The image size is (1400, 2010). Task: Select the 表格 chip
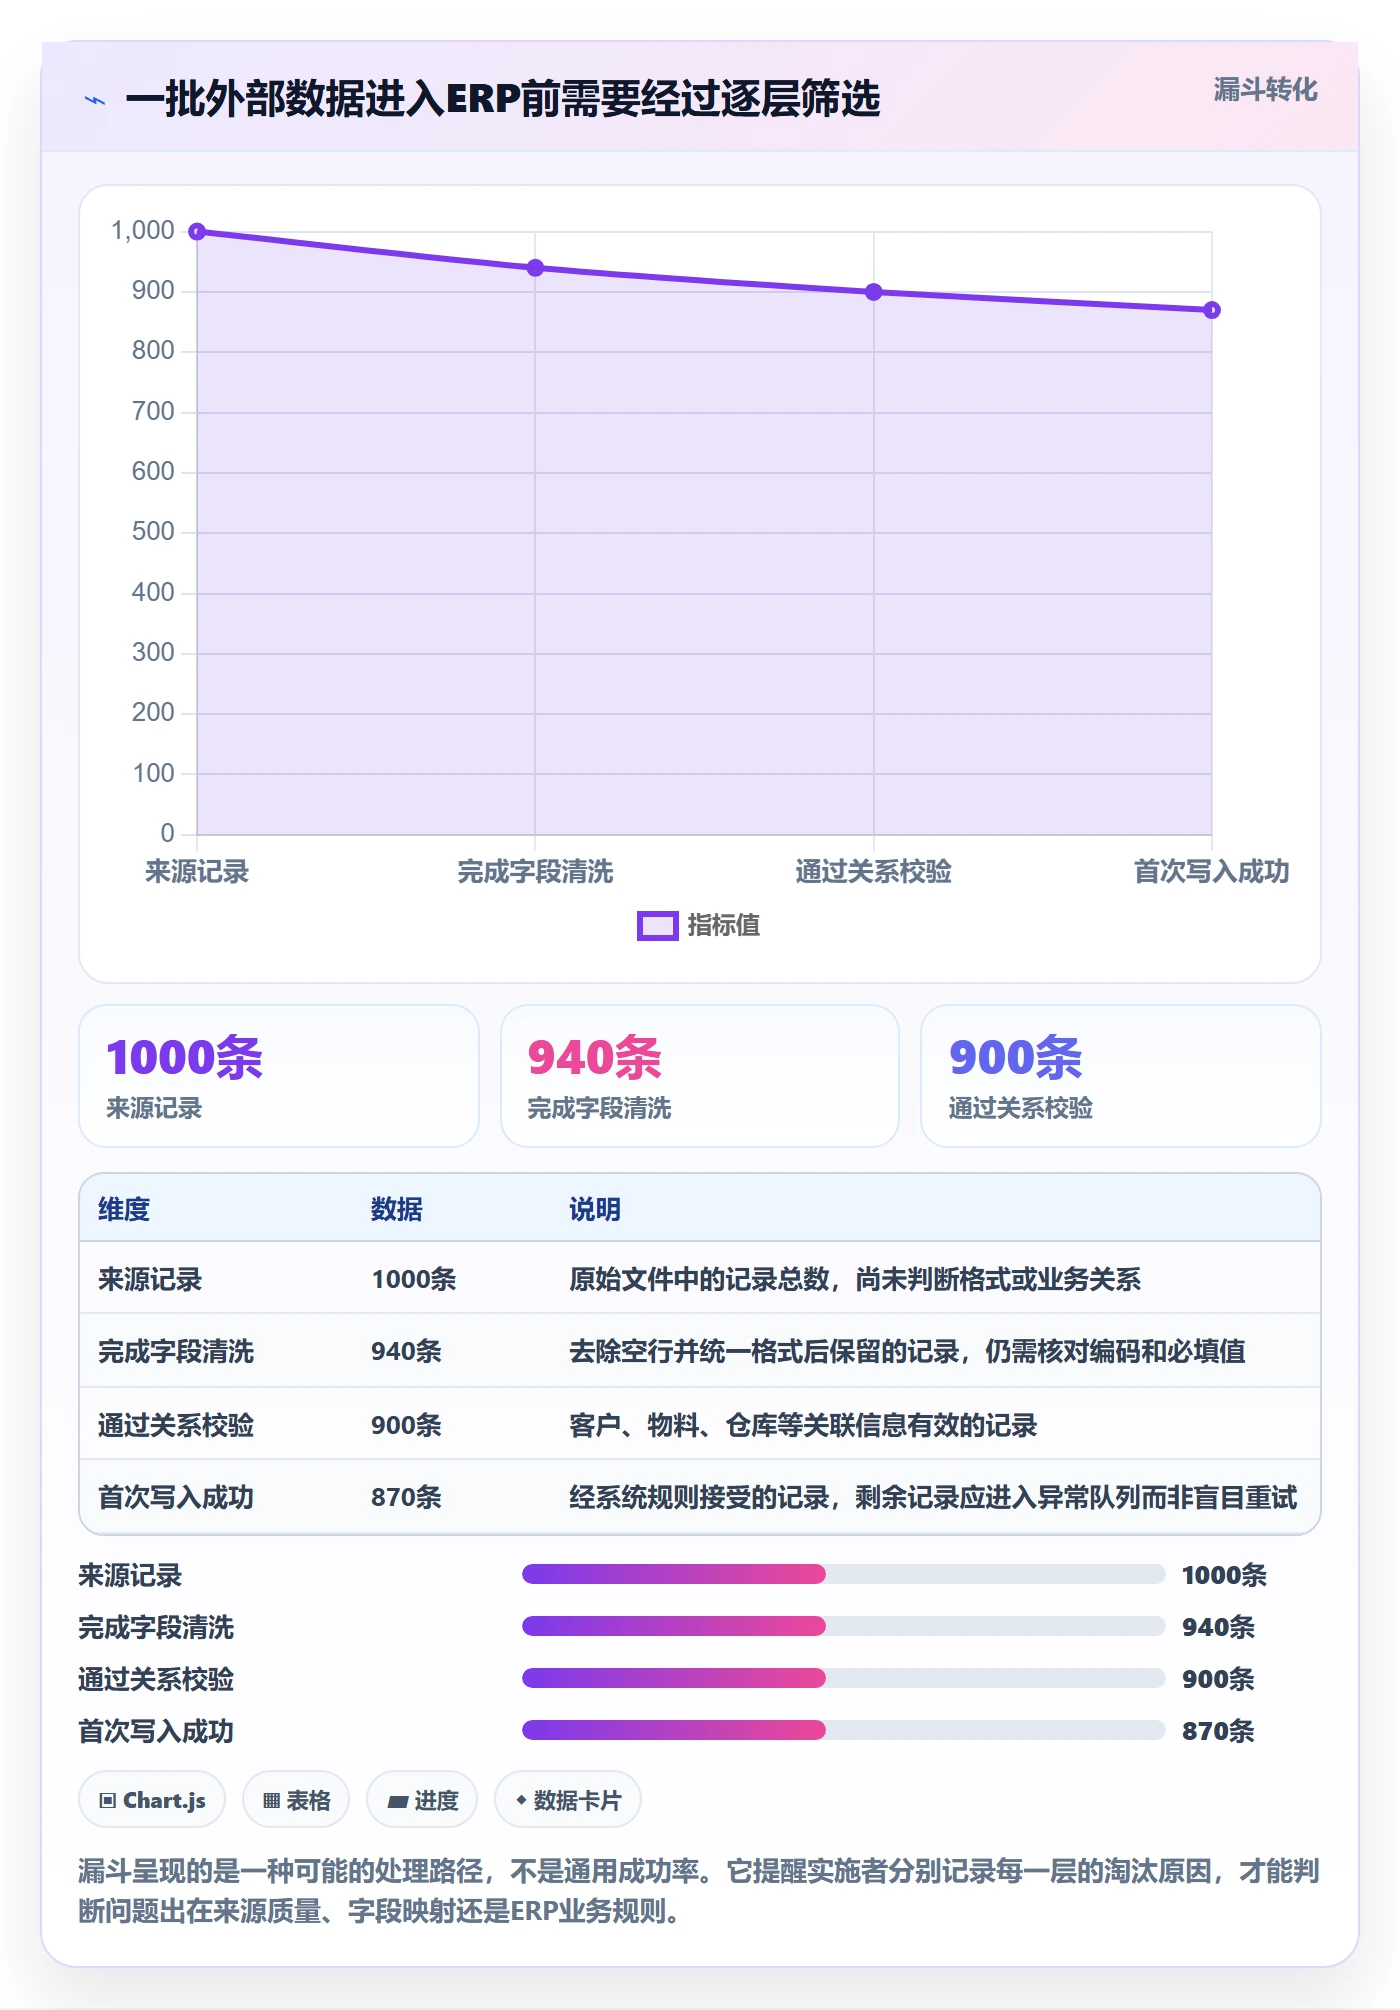pos(296,1801)
